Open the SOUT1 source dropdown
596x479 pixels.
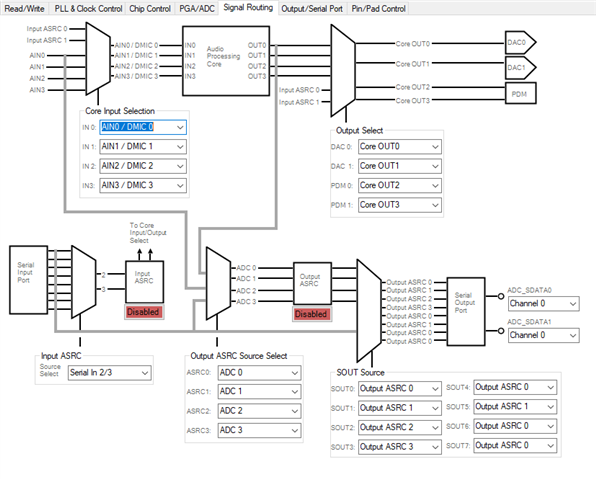[399, 408]
